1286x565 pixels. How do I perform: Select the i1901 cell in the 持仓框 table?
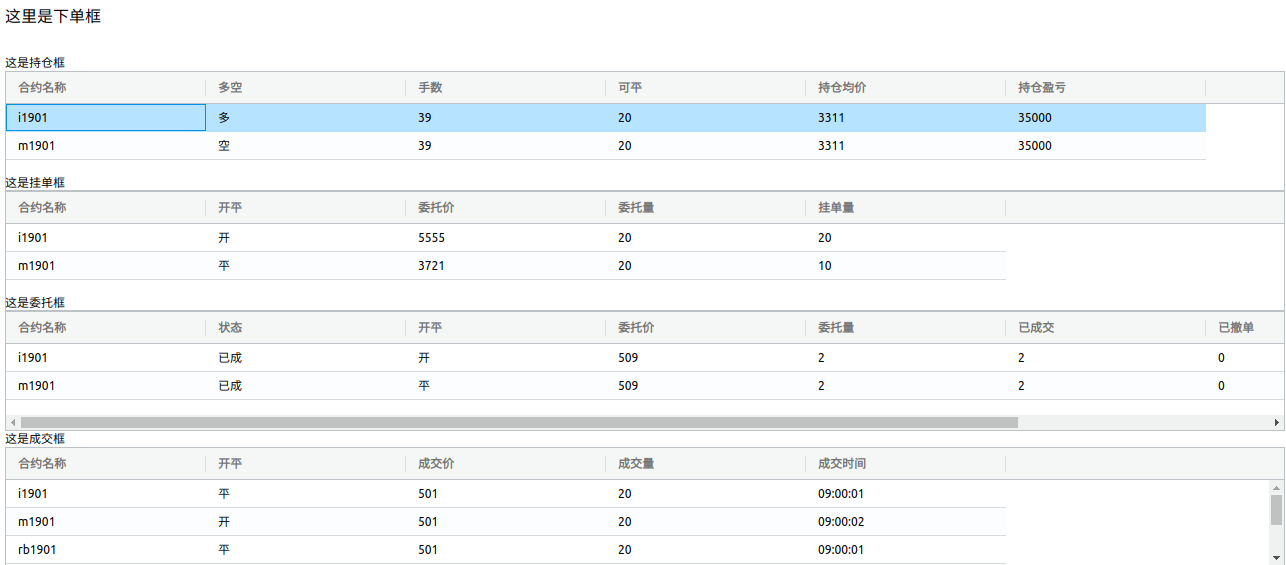coord(106,118)
